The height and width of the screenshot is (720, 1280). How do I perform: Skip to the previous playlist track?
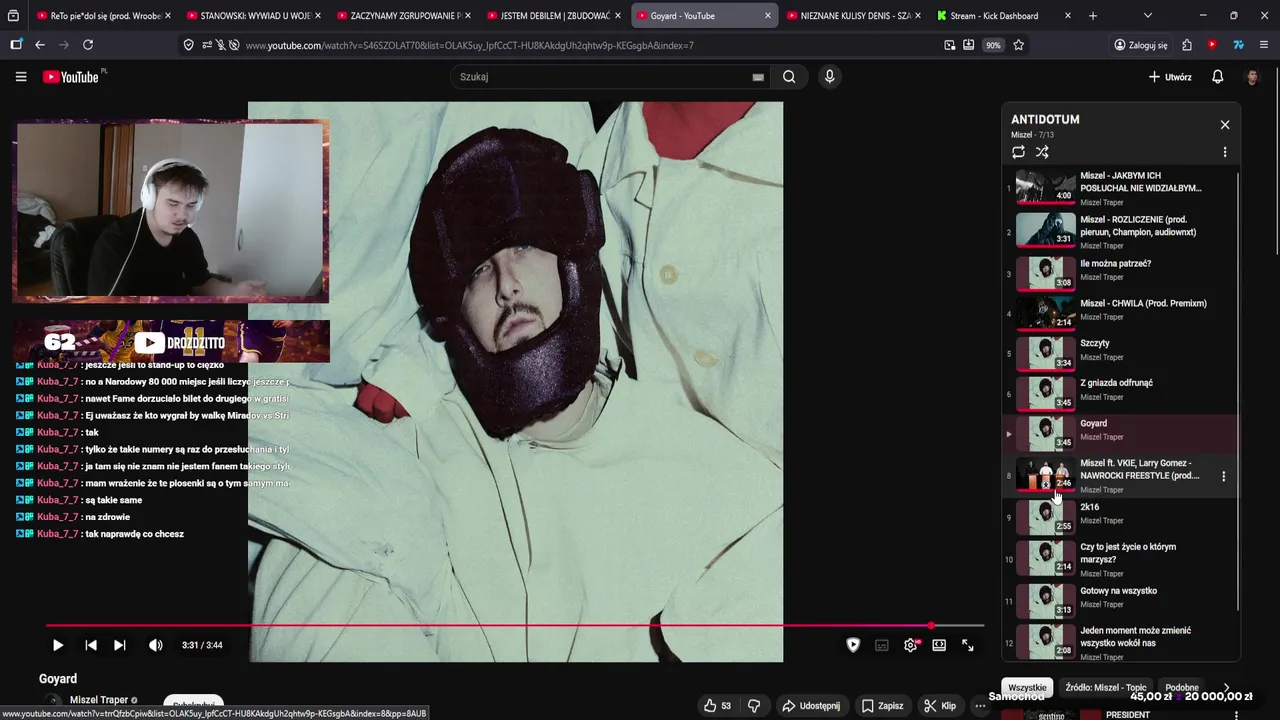91,645
